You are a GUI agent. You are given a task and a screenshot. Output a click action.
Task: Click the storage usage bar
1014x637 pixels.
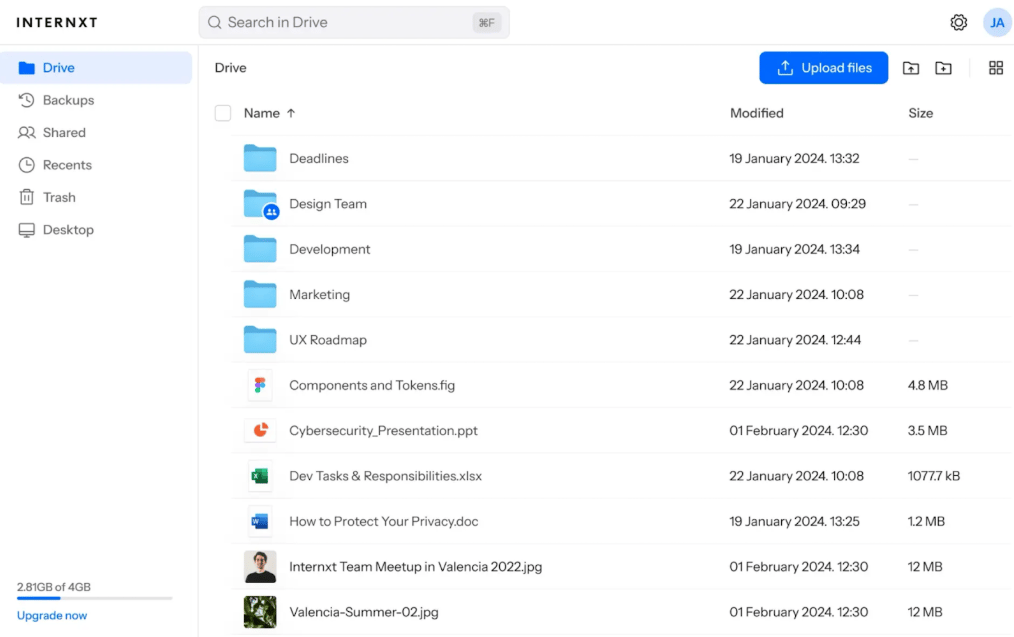94,599
